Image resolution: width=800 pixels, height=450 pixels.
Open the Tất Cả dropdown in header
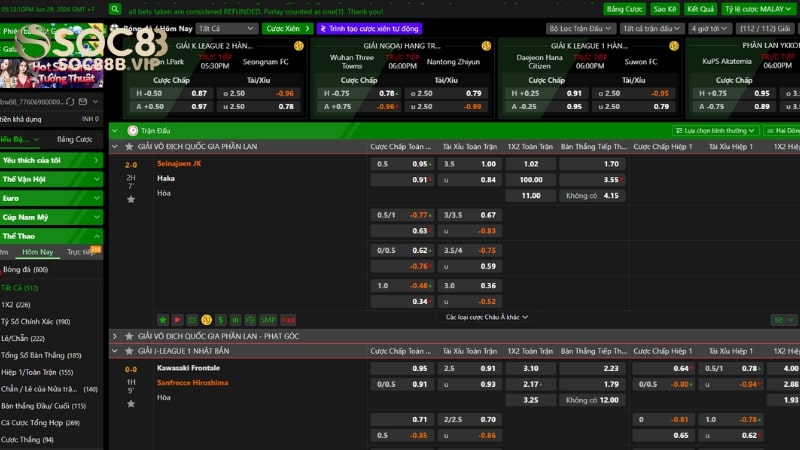pyautogui.click(x=226, y=29)
